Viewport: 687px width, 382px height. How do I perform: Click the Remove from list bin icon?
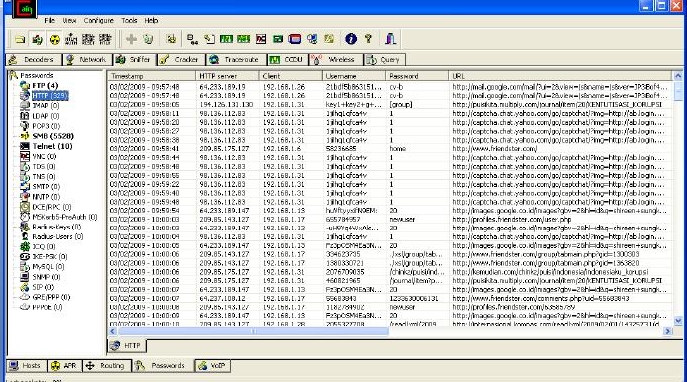click(x=148, y=39)
